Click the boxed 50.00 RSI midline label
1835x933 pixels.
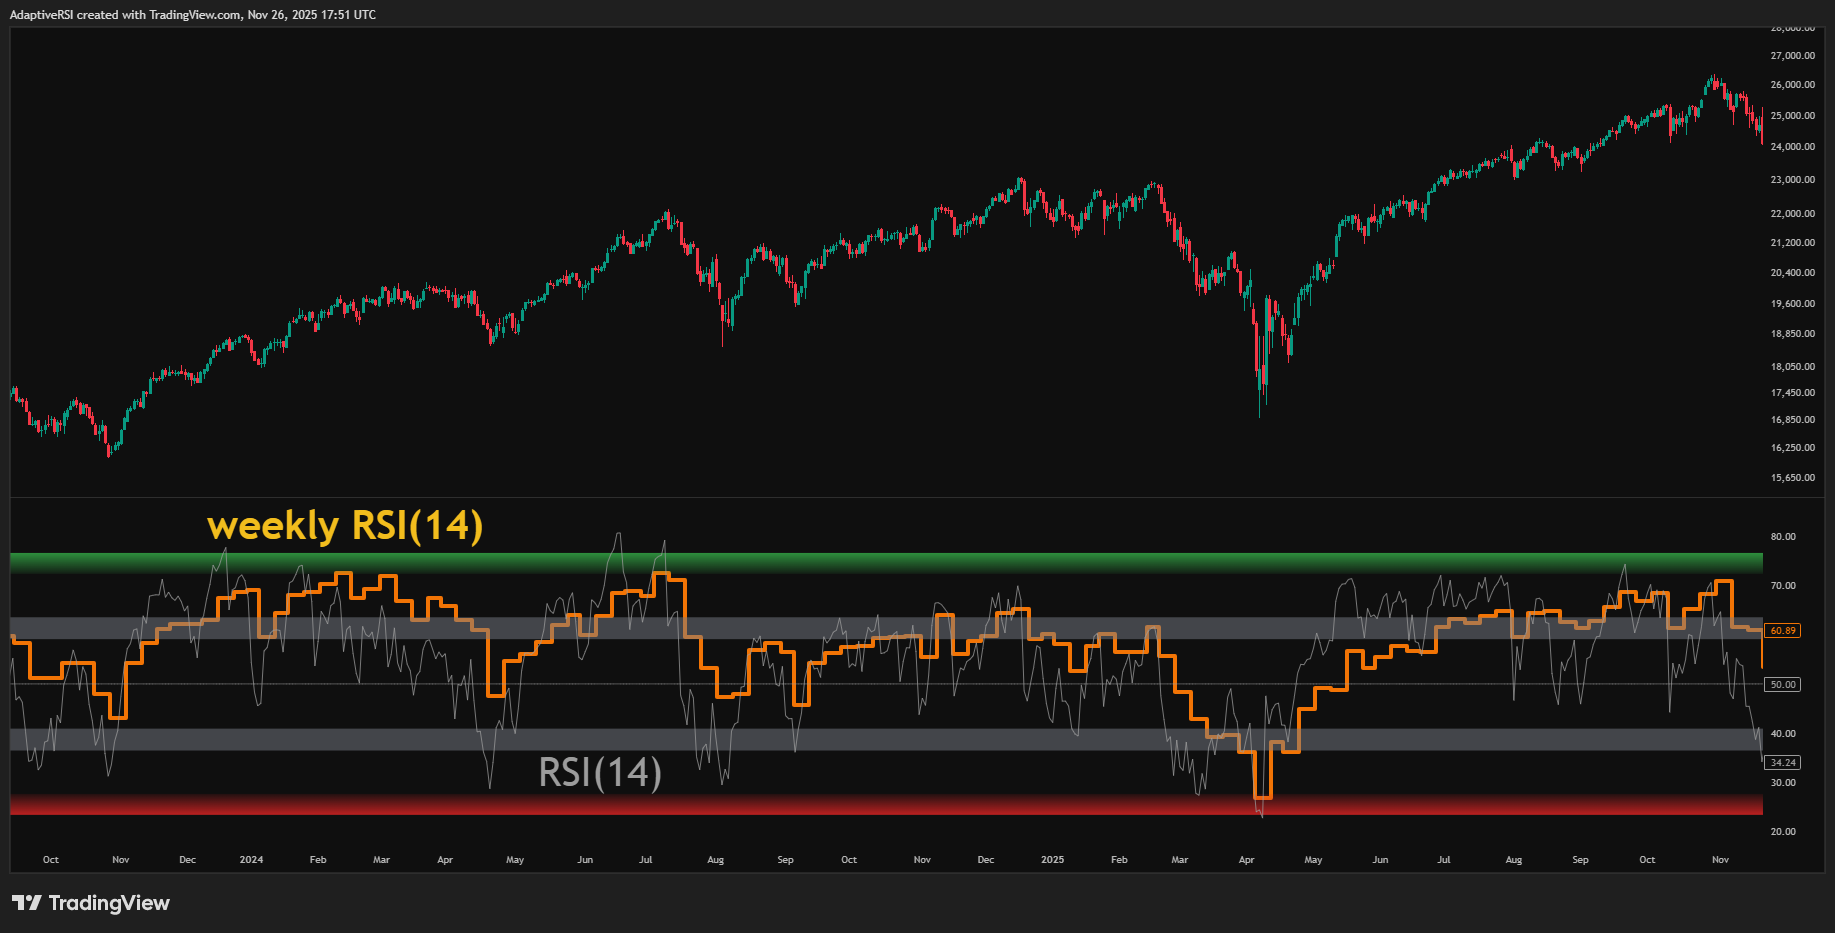[x=1783, y=685]
